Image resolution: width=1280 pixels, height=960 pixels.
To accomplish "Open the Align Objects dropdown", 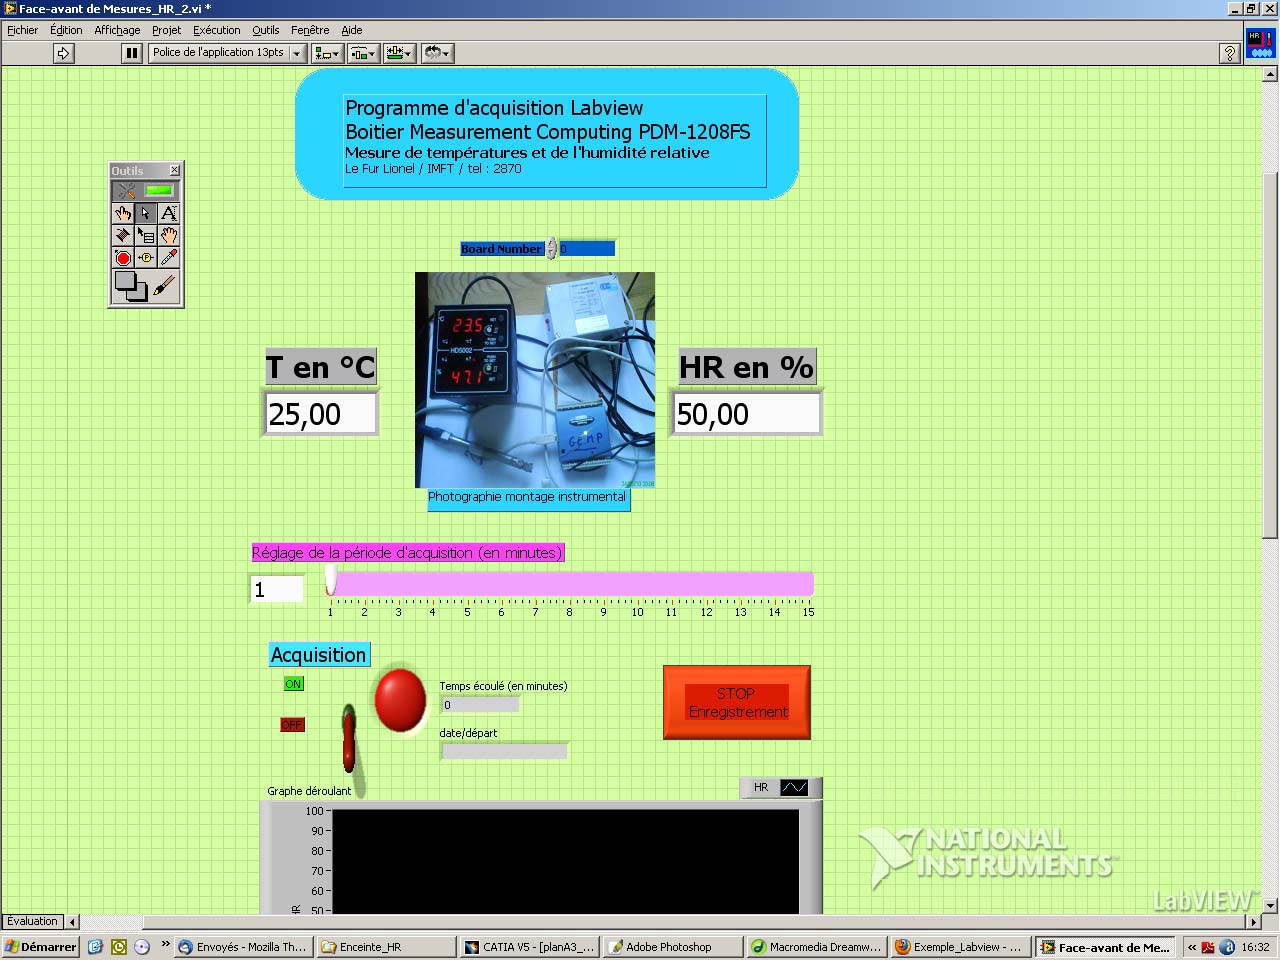I will coord(327,53).
